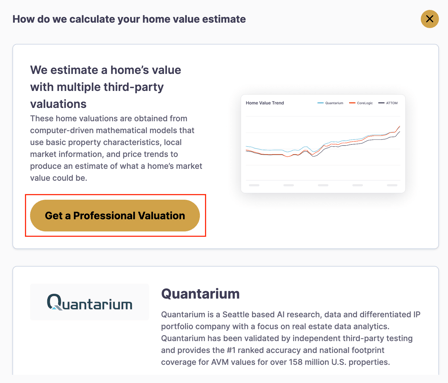Click the dialog title about home value estimate
This screenshot has width=448, height=383.
click(x=129, y=19)
